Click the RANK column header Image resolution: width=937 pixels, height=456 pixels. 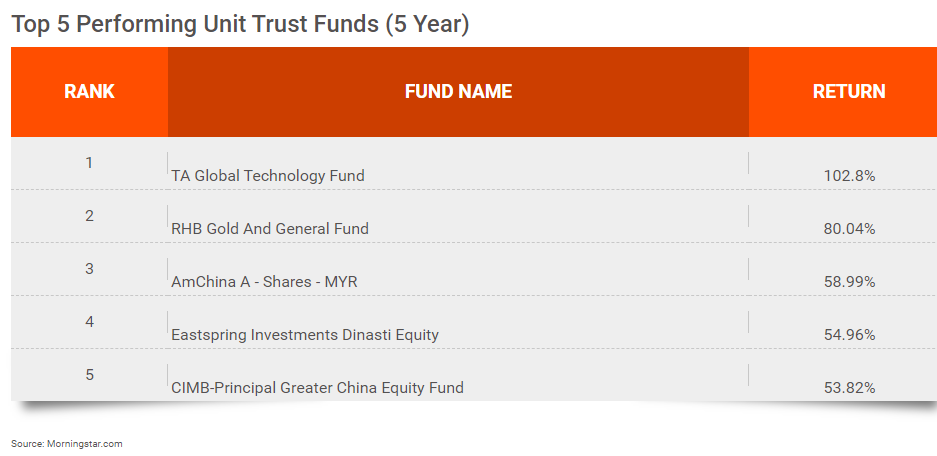click(89, 91)
